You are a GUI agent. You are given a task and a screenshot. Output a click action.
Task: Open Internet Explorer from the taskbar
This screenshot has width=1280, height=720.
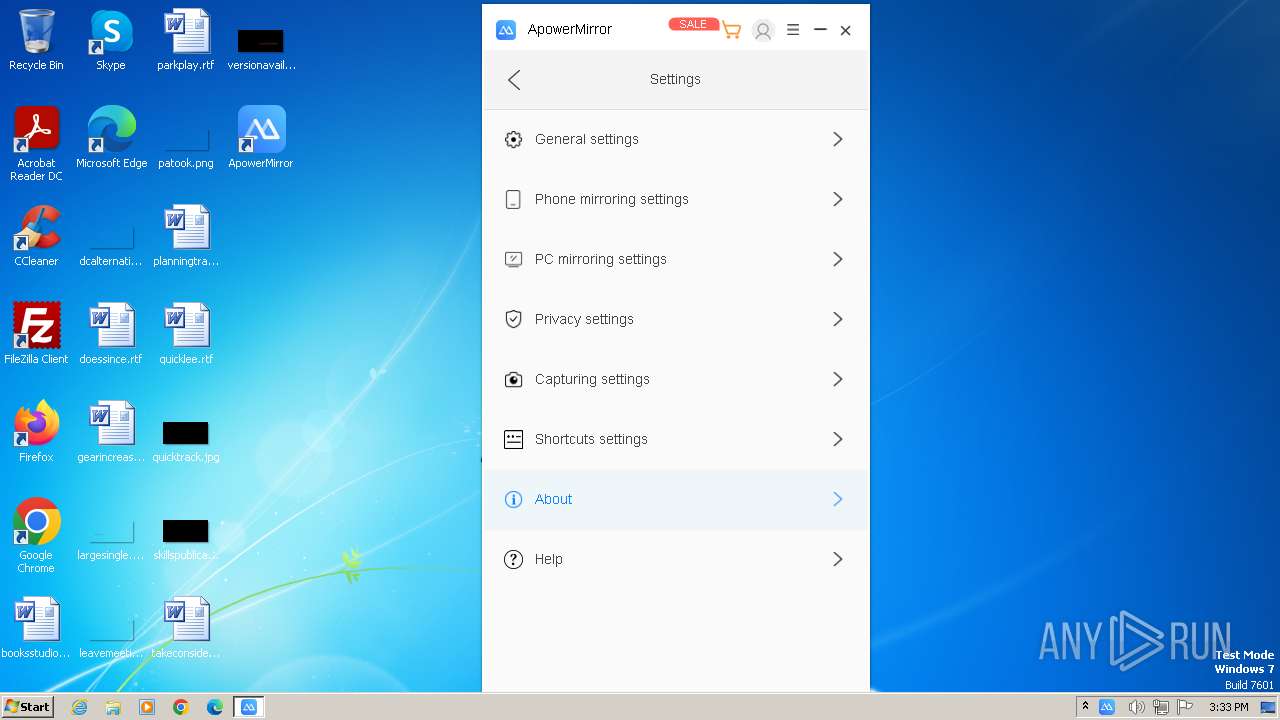coord(79,707)
